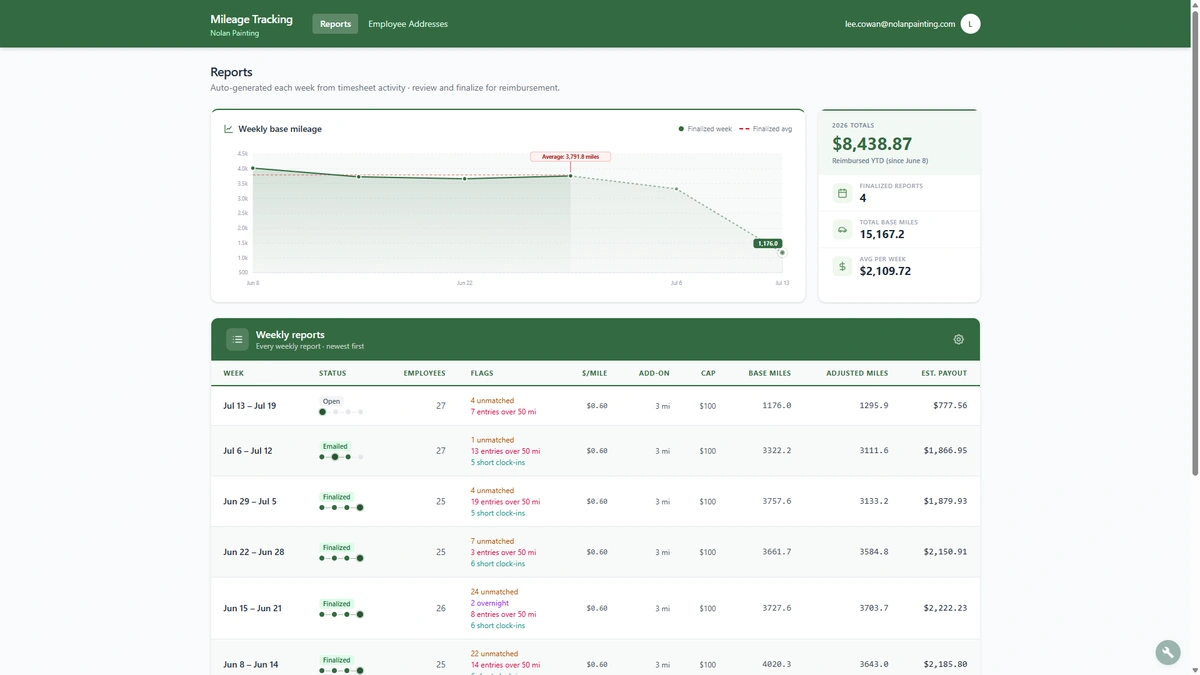This screenshot has width=1200, height=675.
Task: Click '19 entries over 50 mi' flag
Action: (505, 502)
